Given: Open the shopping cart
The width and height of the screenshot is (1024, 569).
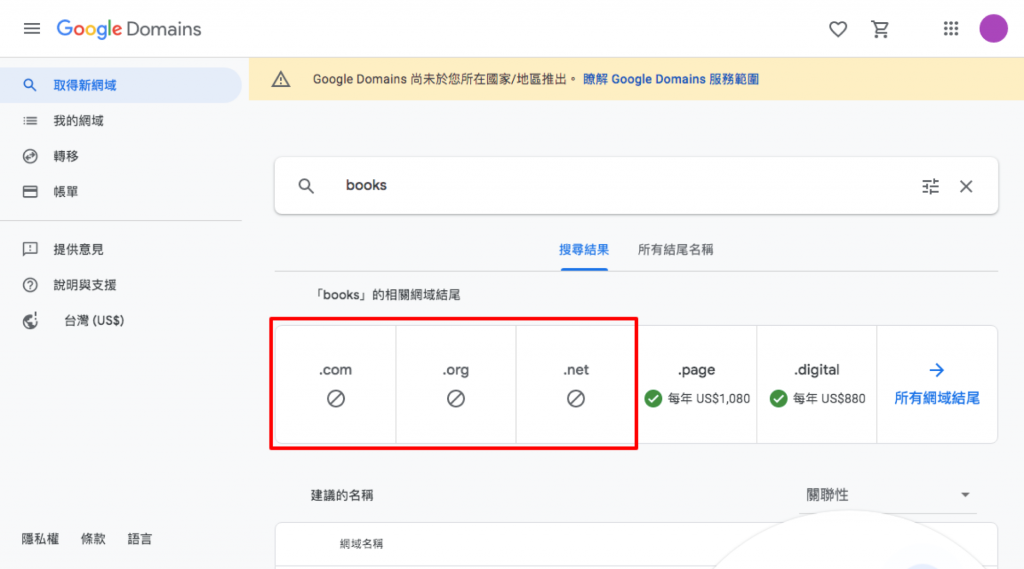Looking at the screenshot, I should point(881,29).
